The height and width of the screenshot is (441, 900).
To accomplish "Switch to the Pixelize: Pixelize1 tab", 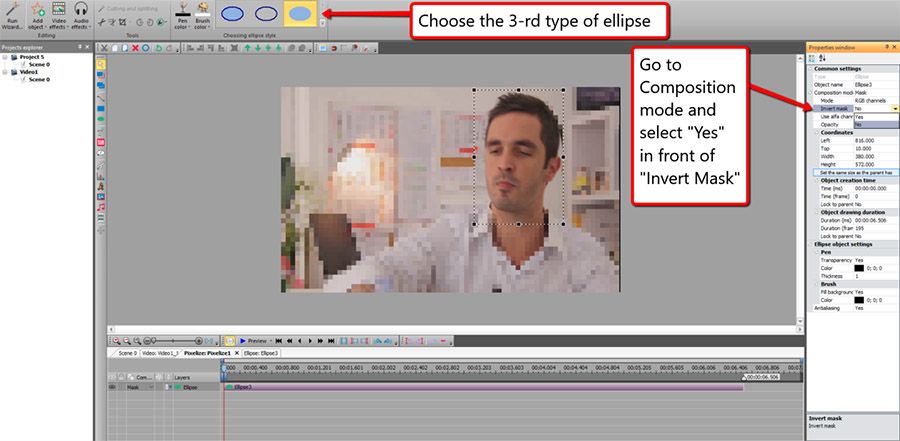I will coord(207,353).
